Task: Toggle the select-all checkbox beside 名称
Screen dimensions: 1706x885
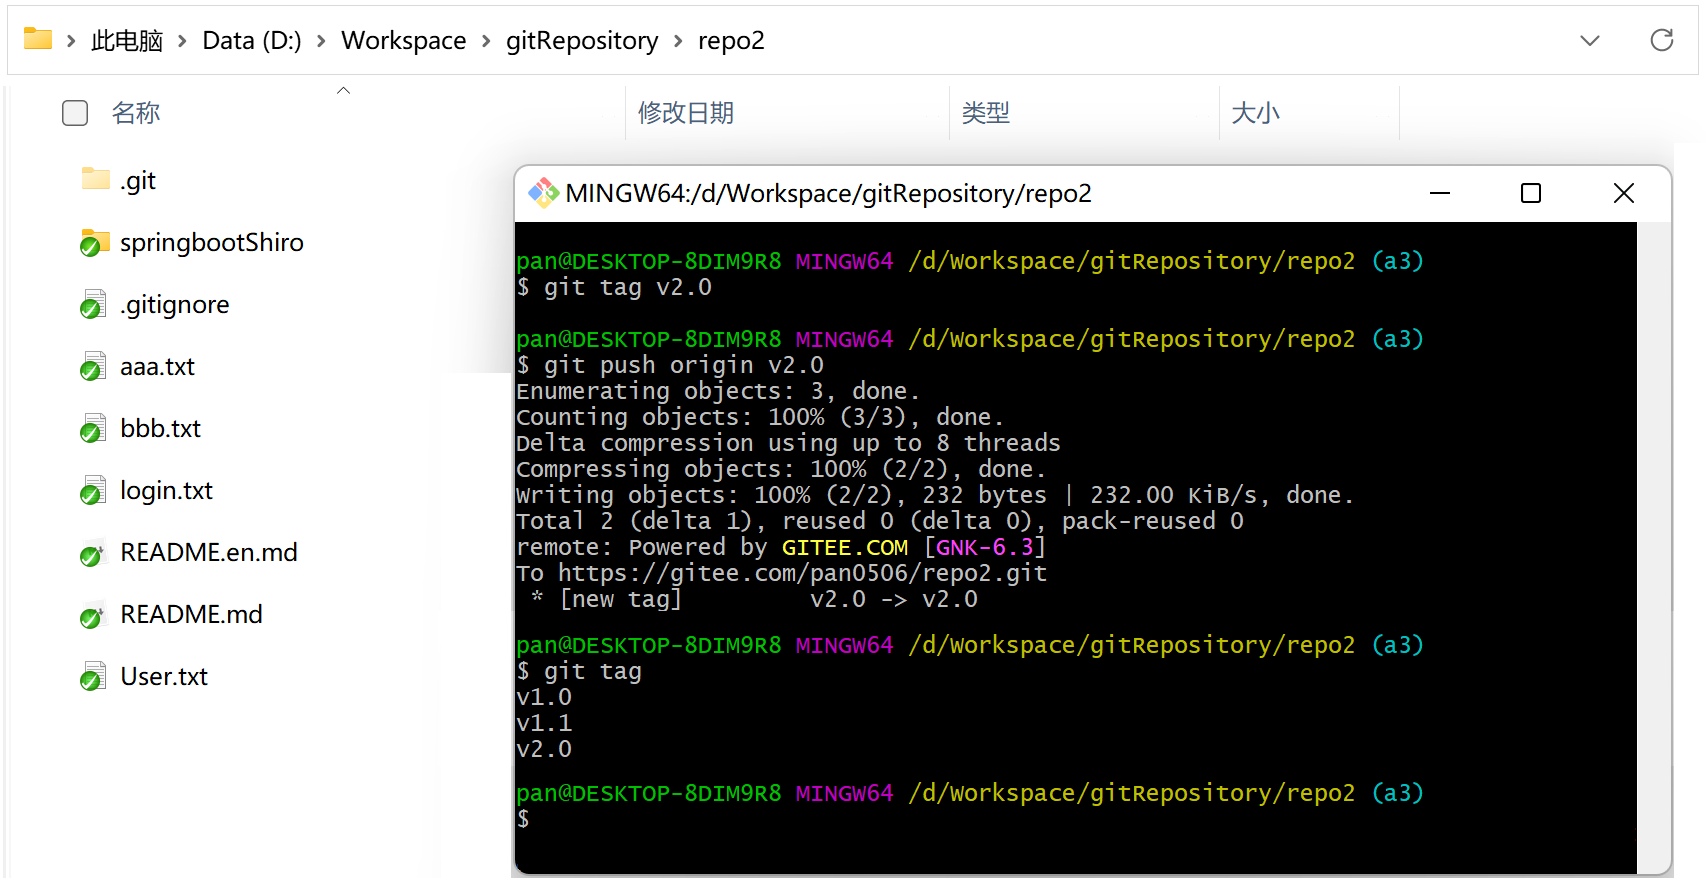Action: click(75, 113)
